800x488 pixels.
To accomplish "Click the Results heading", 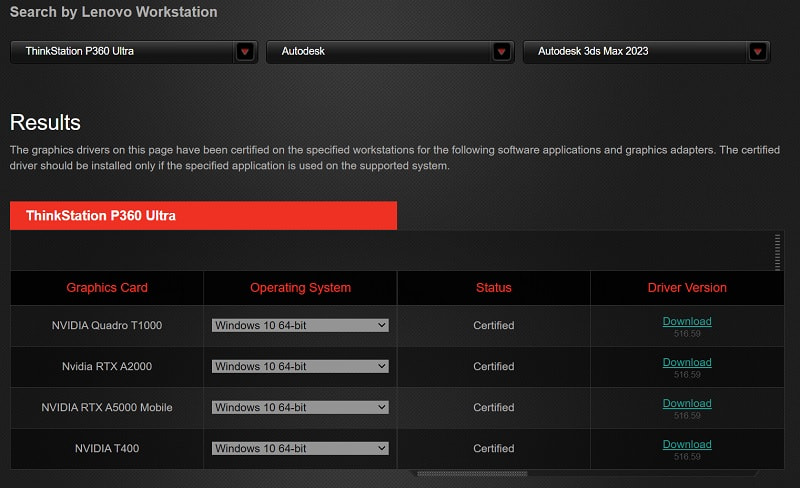I will click(45, 123).
